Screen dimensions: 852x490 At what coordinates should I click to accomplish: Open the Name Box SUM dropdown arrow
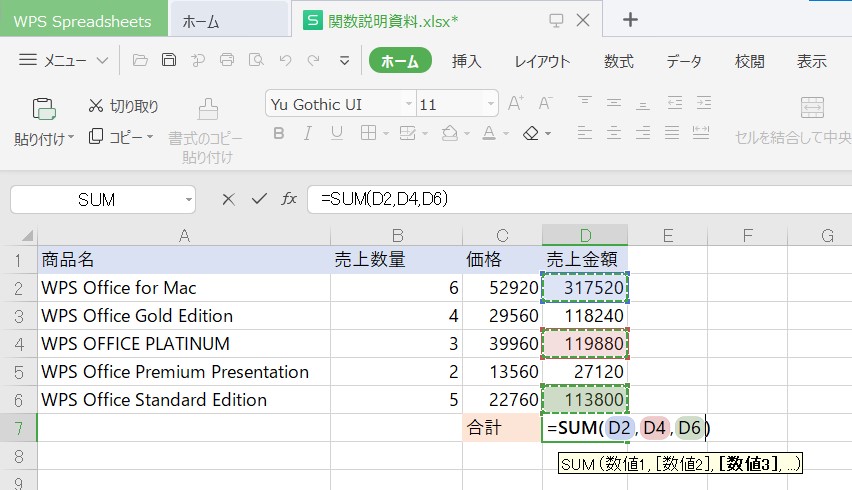(189, 200)
